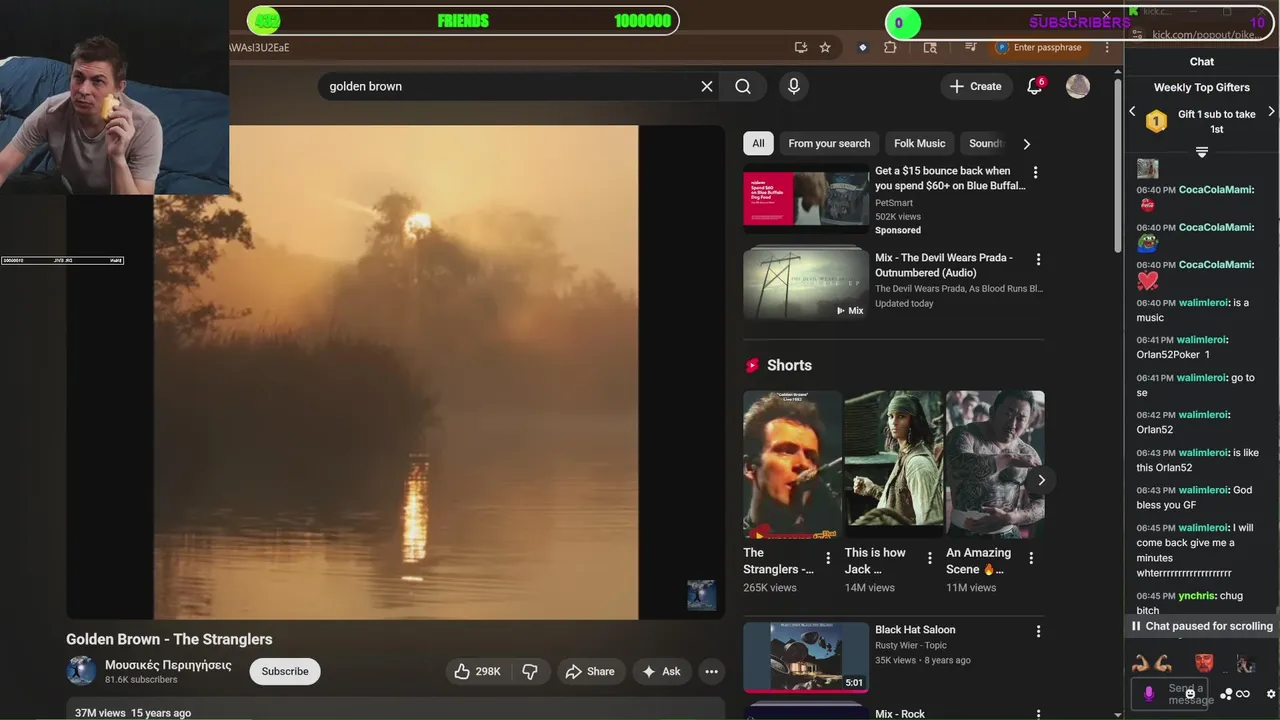
Task: Select the Soundtracks chip
Action: (985, 143)
